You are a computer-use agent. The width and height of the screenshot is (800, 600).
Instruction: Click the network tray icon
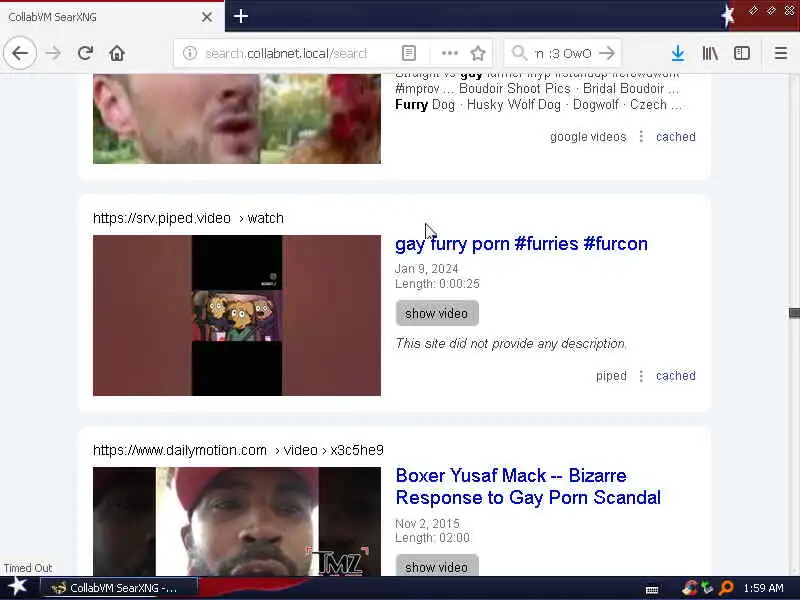tap(708, 588)
